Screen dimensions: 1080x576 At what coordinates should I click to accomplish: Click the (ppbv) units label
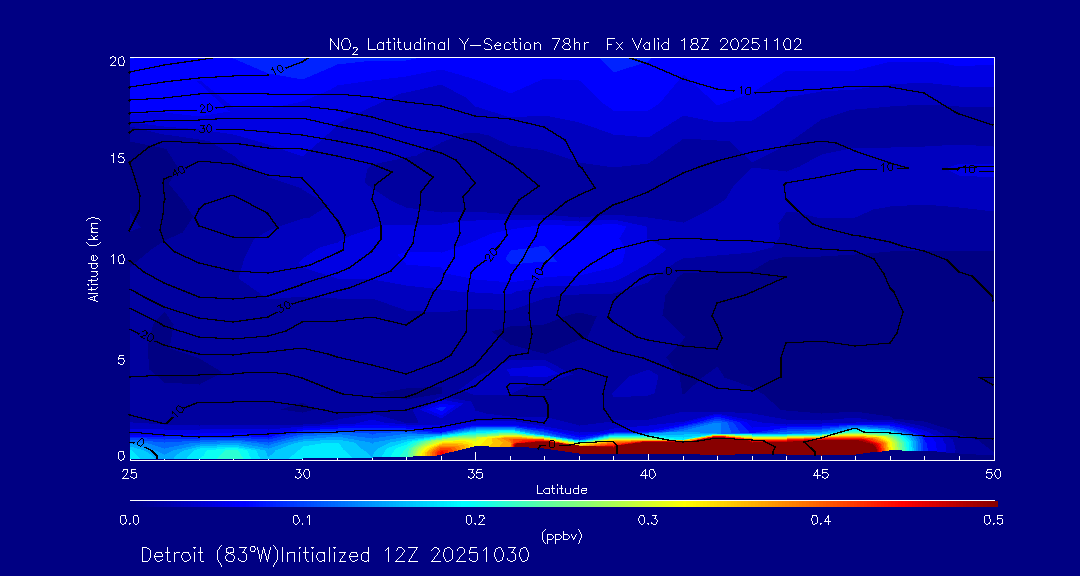(561, 536)
